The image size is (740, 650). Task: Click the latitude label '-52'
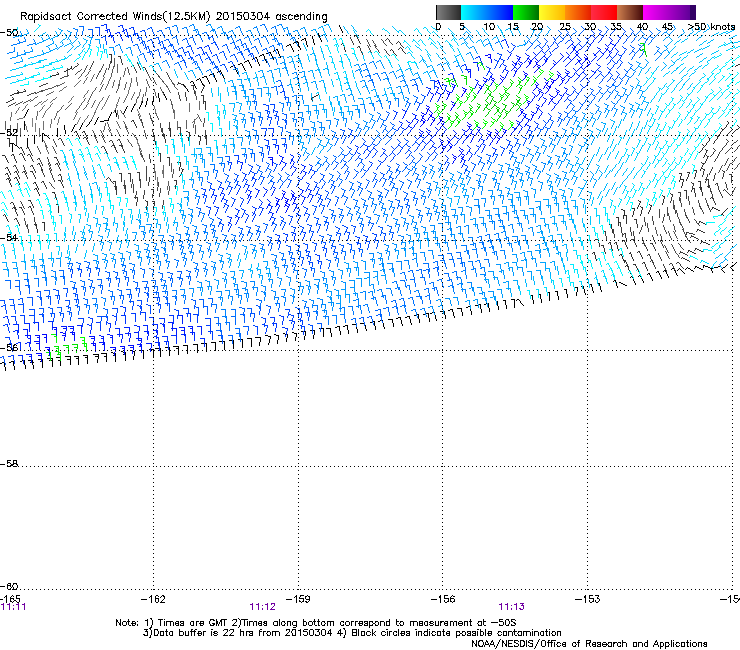[9, 133]
